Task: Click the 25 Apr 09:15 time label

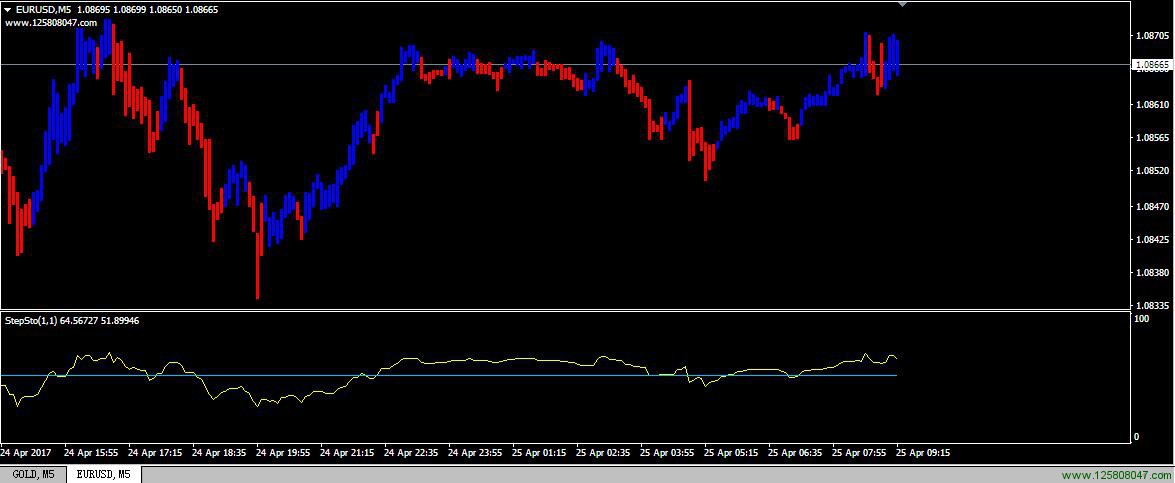Action: [924, 453]
